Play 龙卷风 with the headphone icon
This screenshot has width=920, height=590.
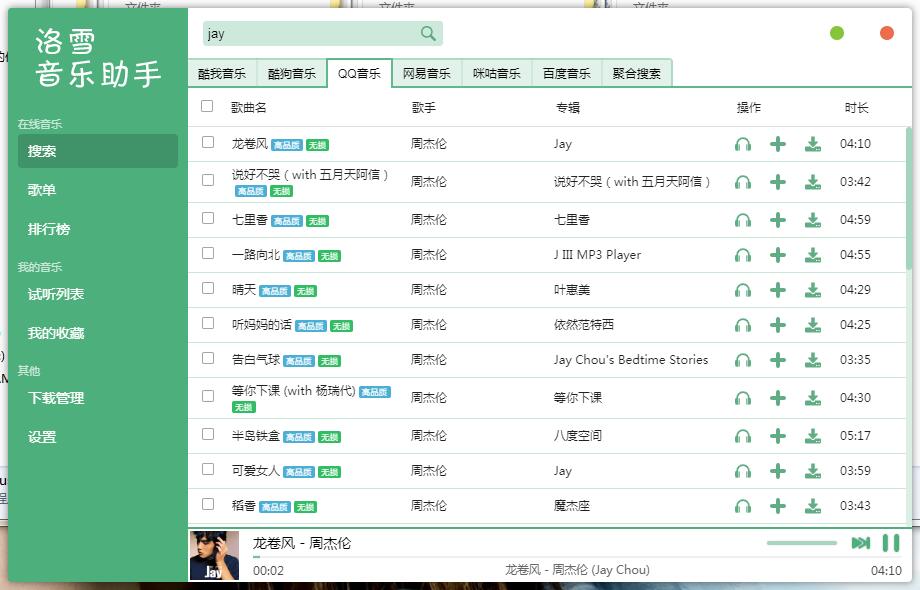click(743, 144)
